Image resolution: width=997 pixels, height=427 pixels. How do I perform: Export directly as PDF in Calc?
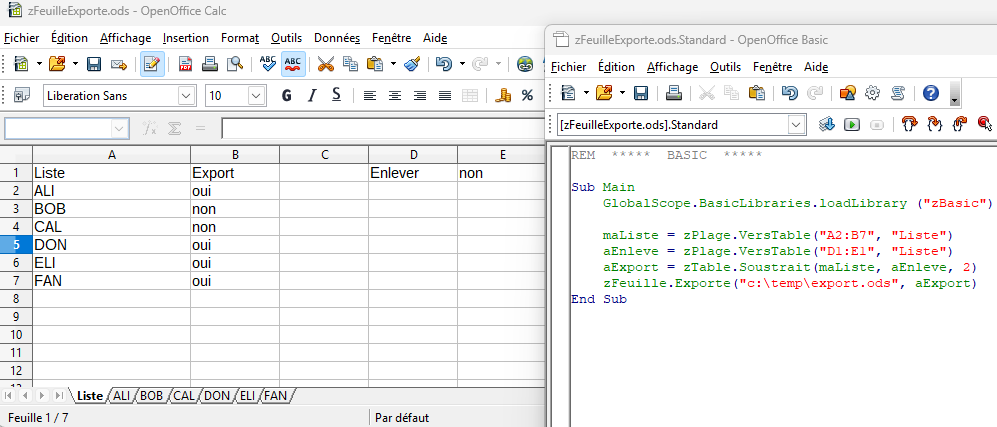(x=185, y=64)
